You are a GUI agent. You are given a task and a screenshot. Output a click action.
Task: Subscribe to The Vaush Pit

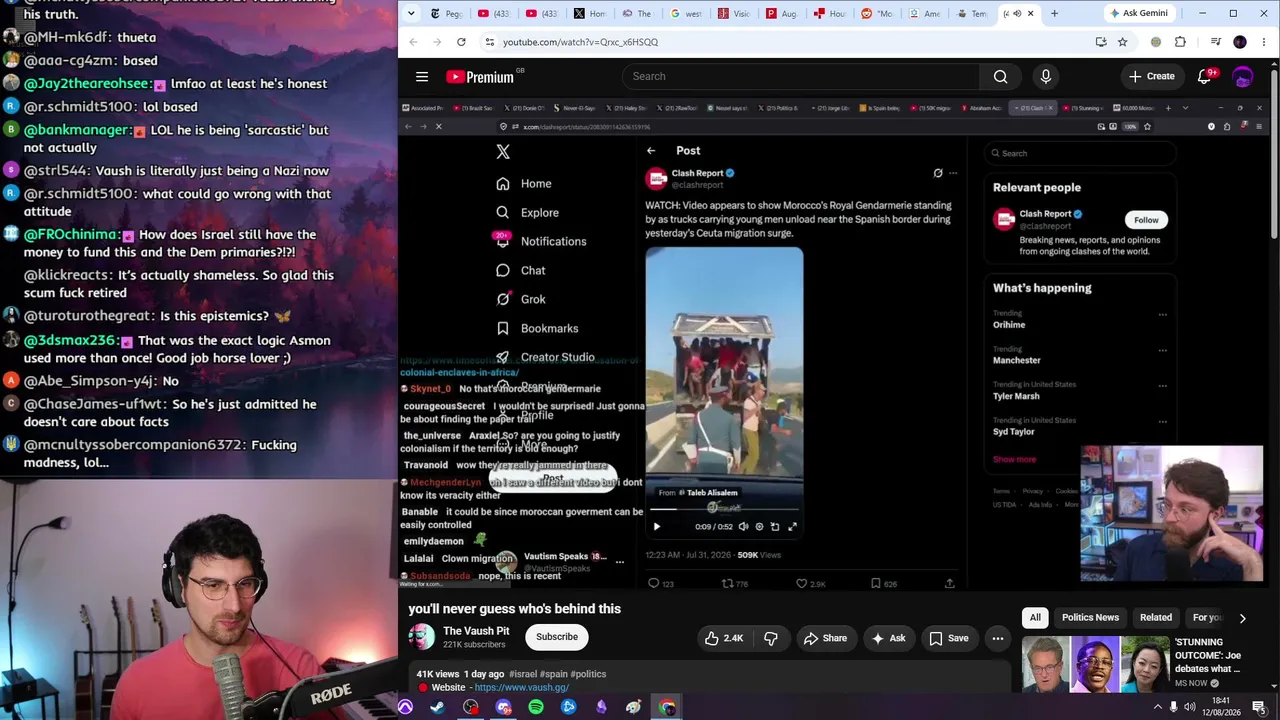tap(557, 637)
